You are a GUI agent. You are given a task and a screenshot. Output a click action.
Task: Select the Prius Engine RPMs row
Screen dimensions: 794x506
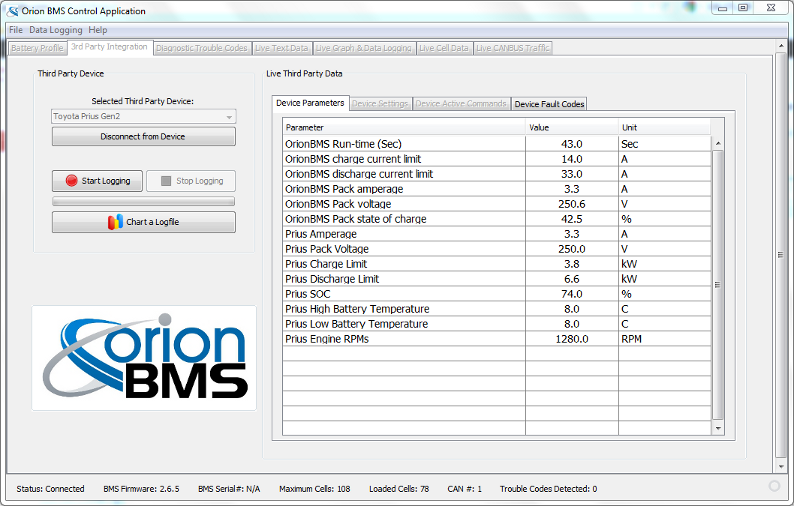tap(497, 339)
